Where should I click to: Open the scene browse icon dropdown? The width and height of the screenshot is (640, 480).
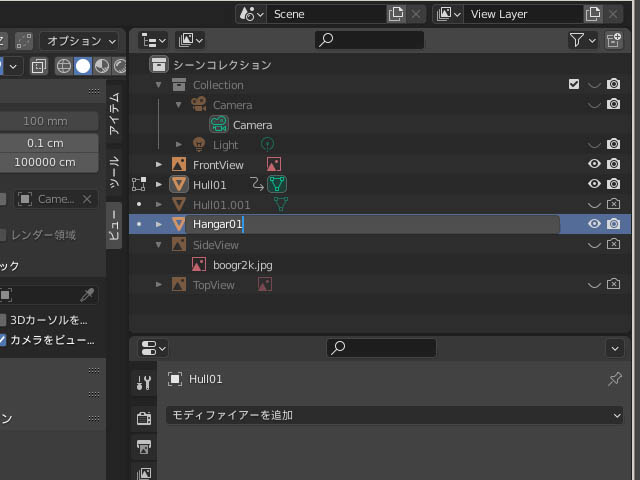pos(251,14)
